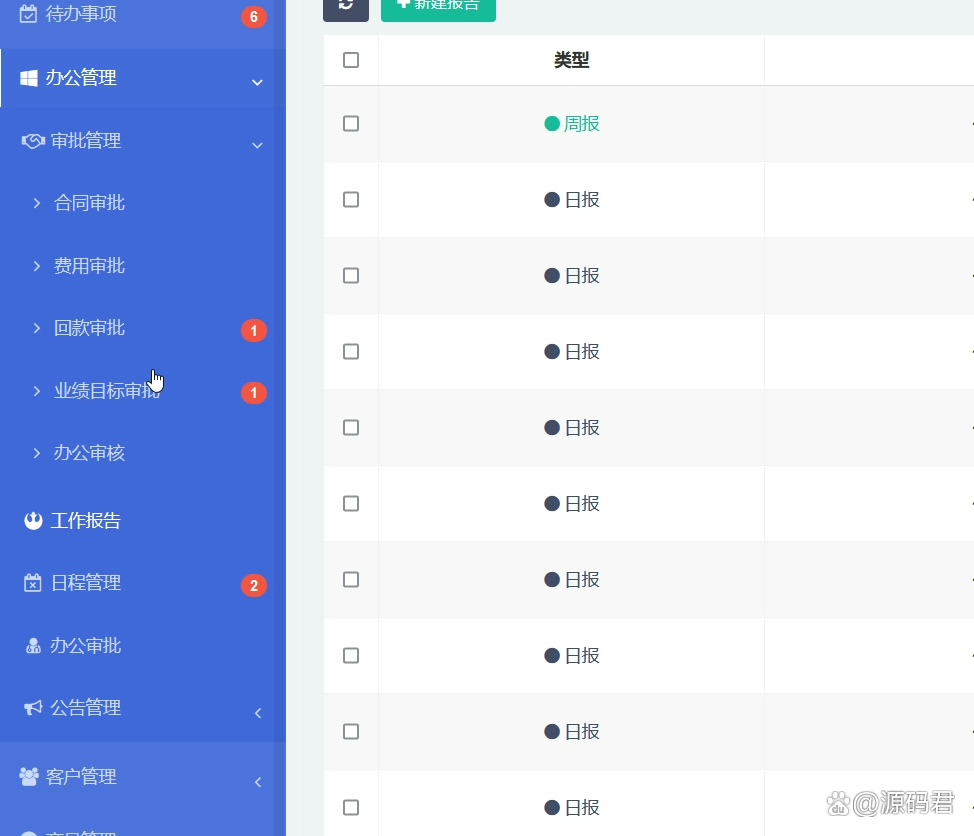
Task: Click the 公告管理 megaphone icon
Action: click(33, 708)
